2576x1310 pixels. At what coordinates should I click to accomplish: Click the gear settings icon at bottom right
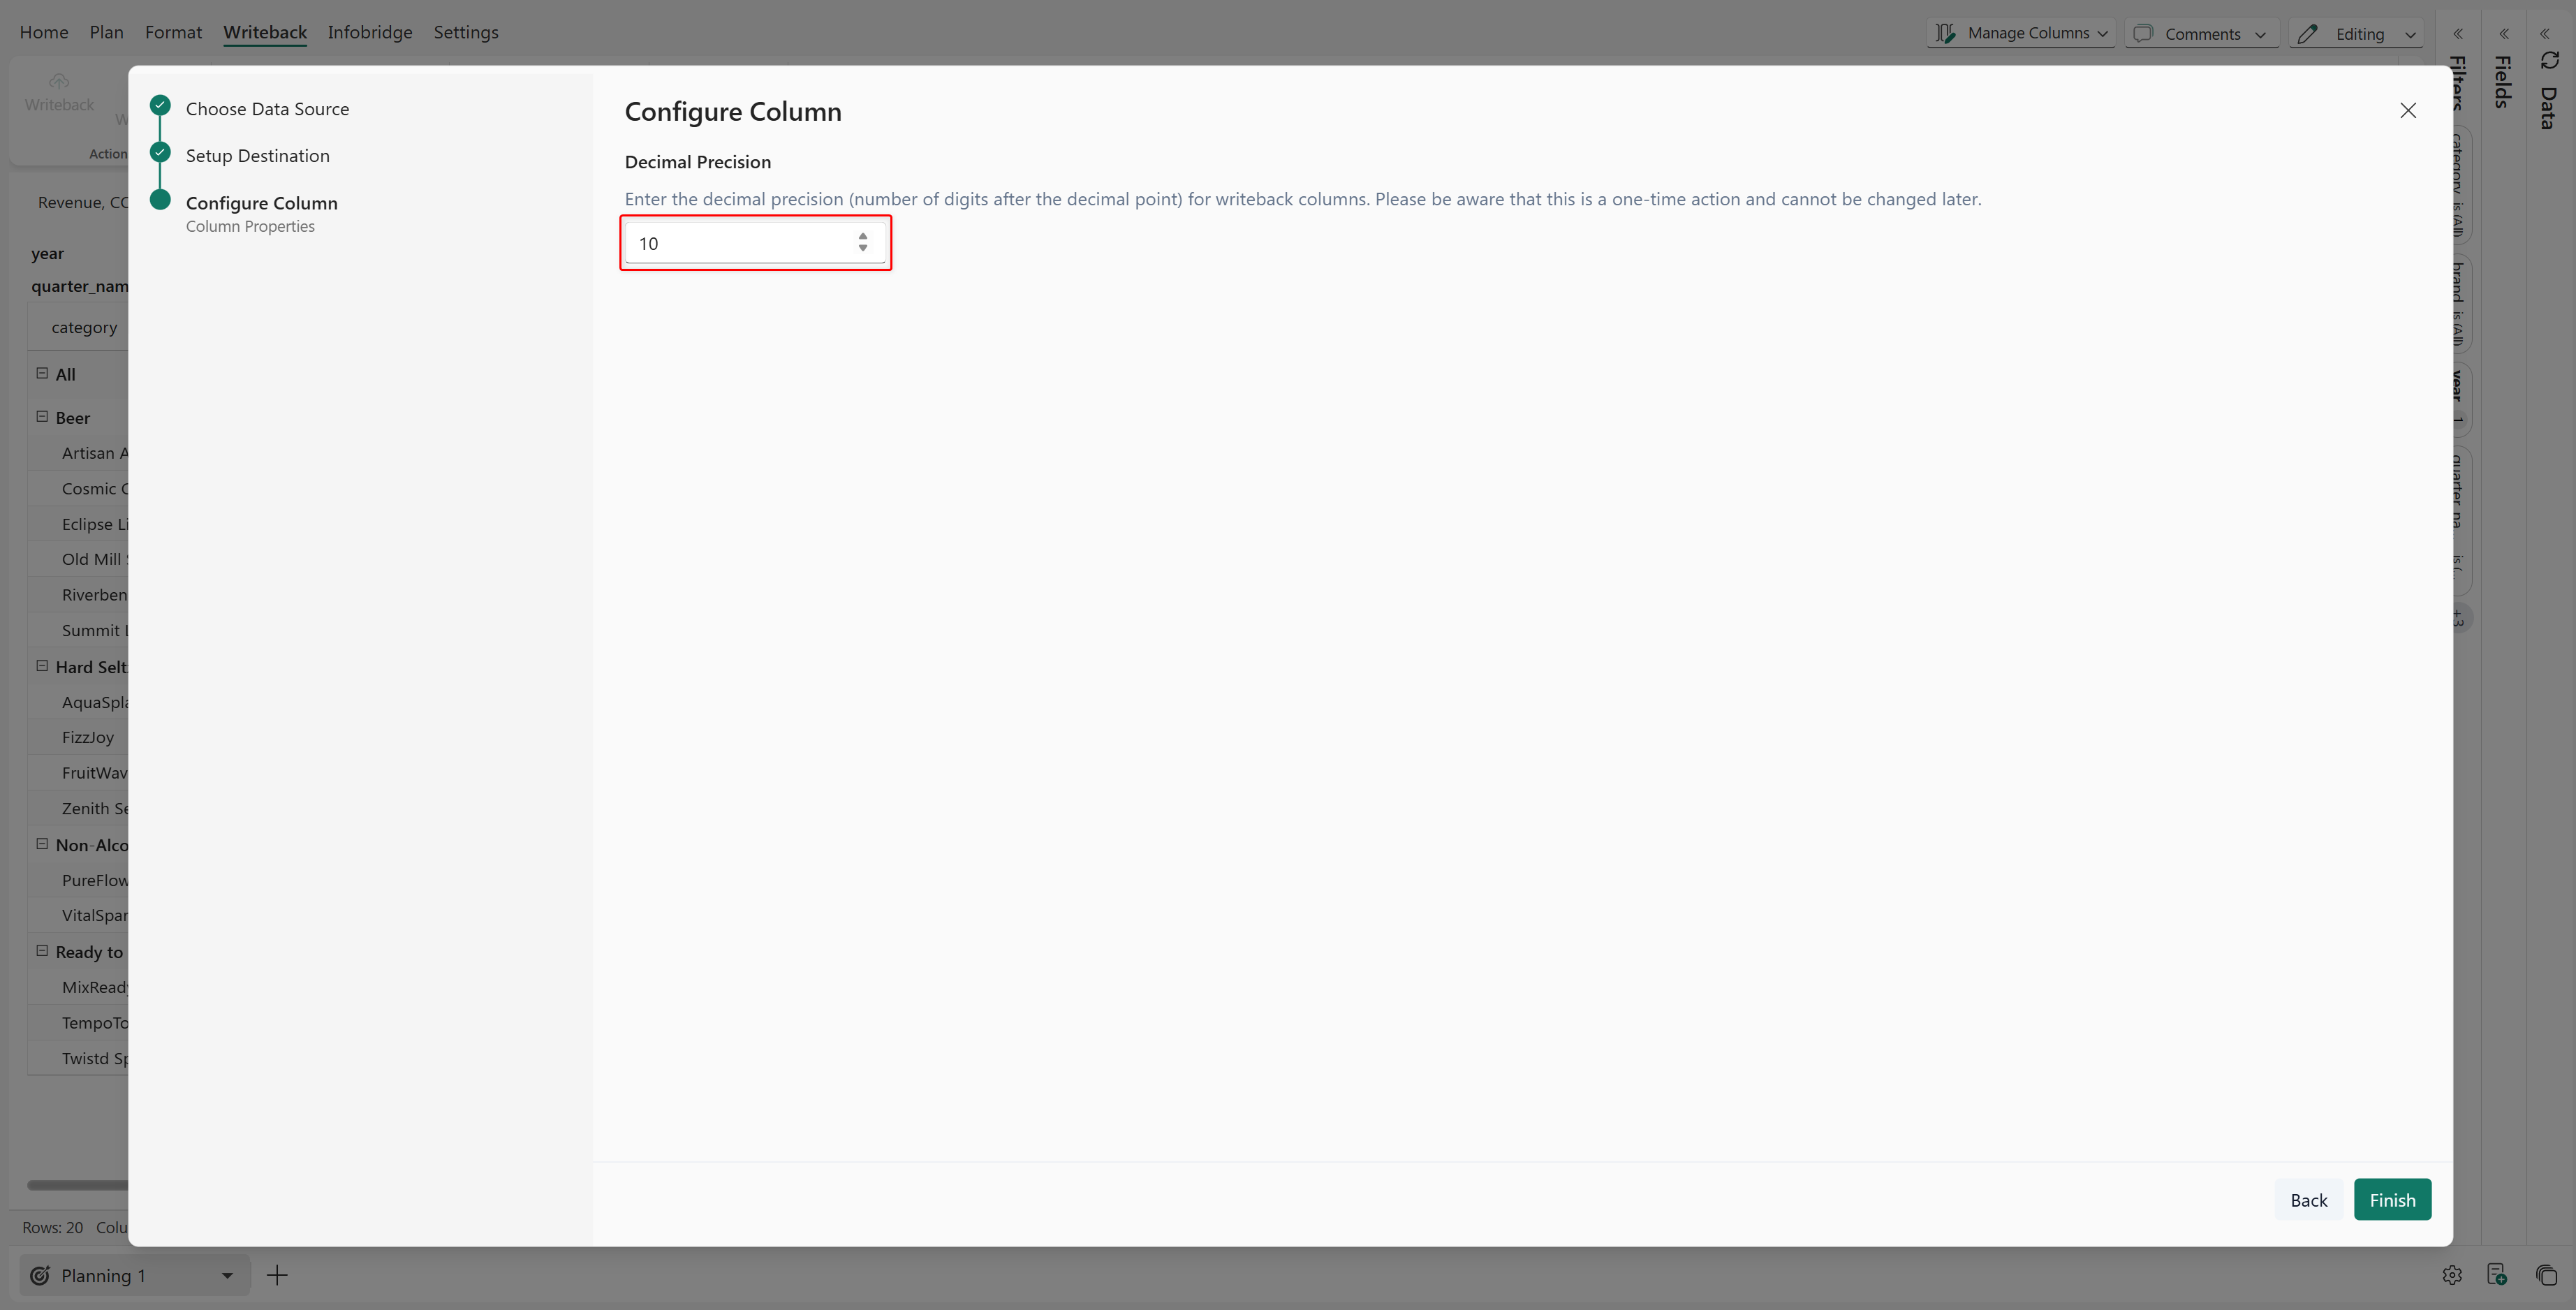(x=2451, y=1274)
